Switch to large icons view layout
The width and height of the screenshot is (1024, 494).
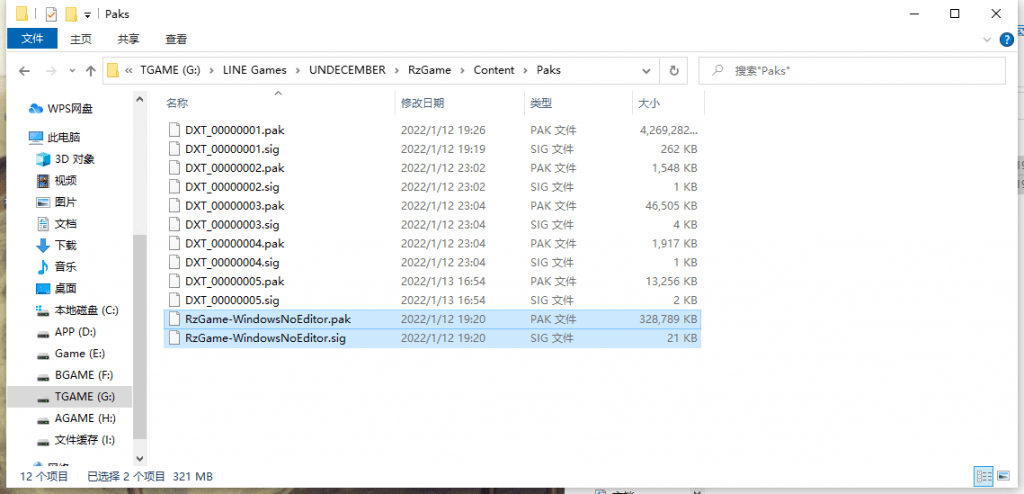point(1002,476)
